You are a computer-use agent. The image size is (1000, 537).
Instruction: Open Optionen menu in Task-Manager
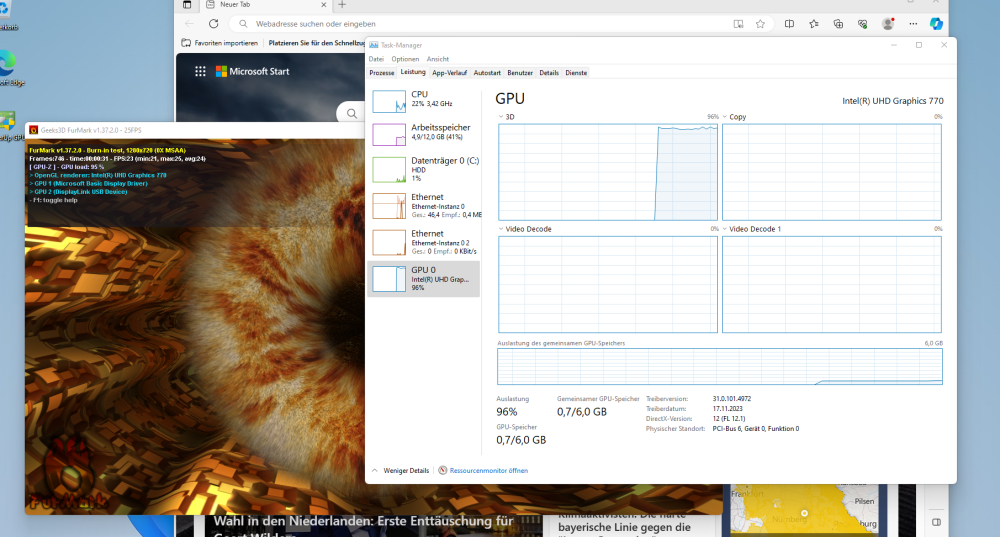tap(405, 59)
